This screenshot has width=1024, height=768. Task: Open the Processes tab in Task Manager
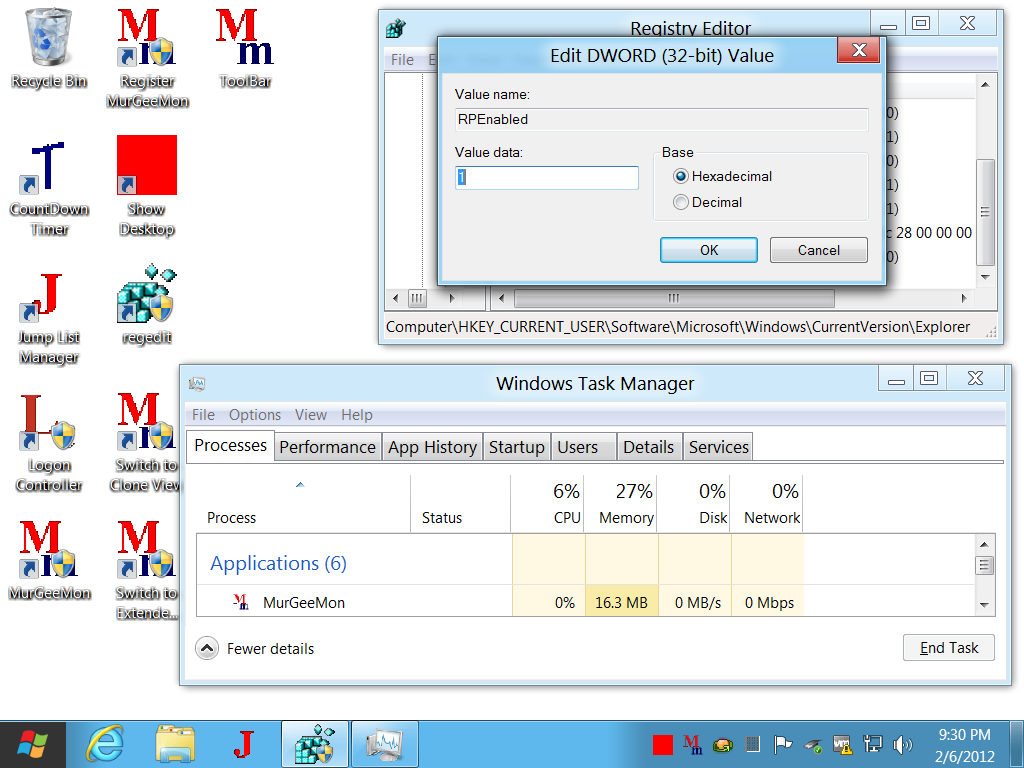point(231,445)
